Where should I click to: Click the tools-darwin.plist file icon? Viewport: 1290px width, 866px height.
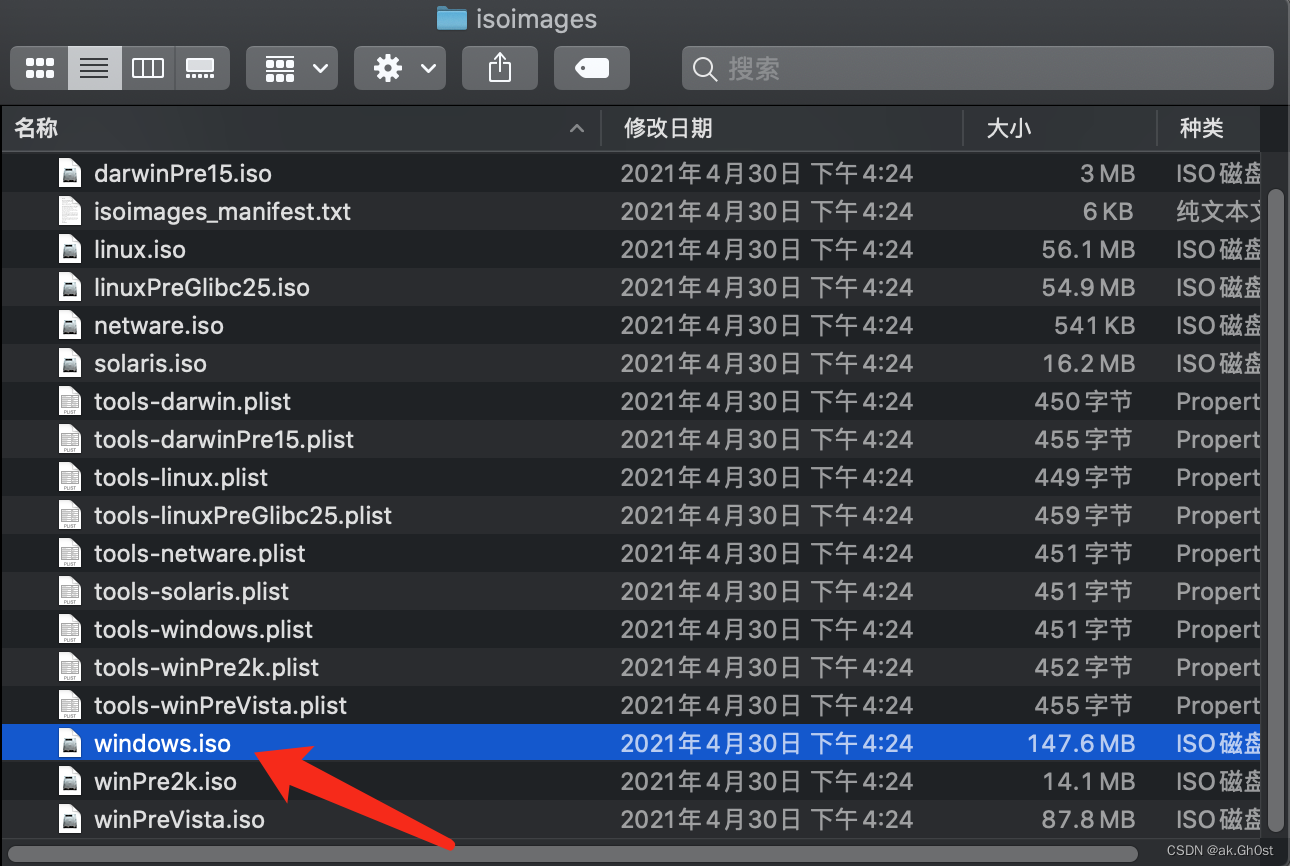[x=69, y=401]
